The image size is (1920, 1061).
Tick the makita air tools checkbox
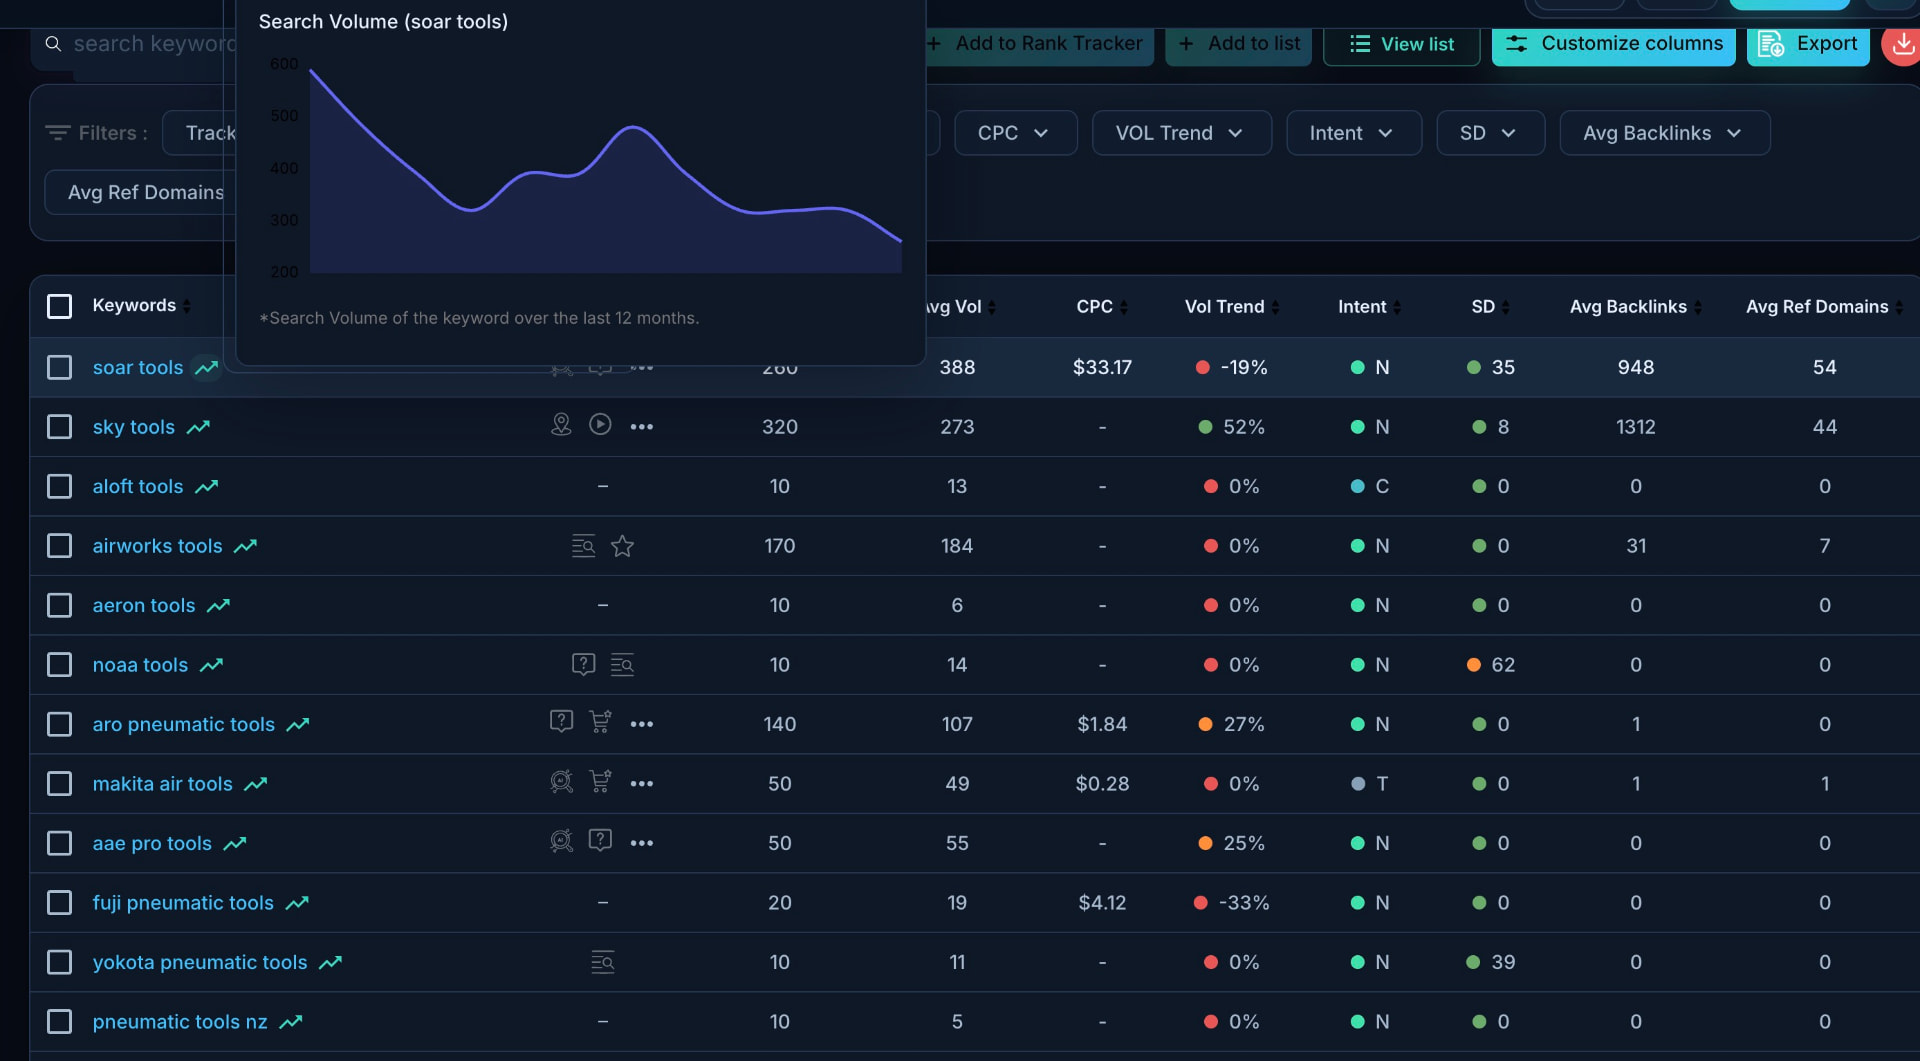(x=60, y=784)
